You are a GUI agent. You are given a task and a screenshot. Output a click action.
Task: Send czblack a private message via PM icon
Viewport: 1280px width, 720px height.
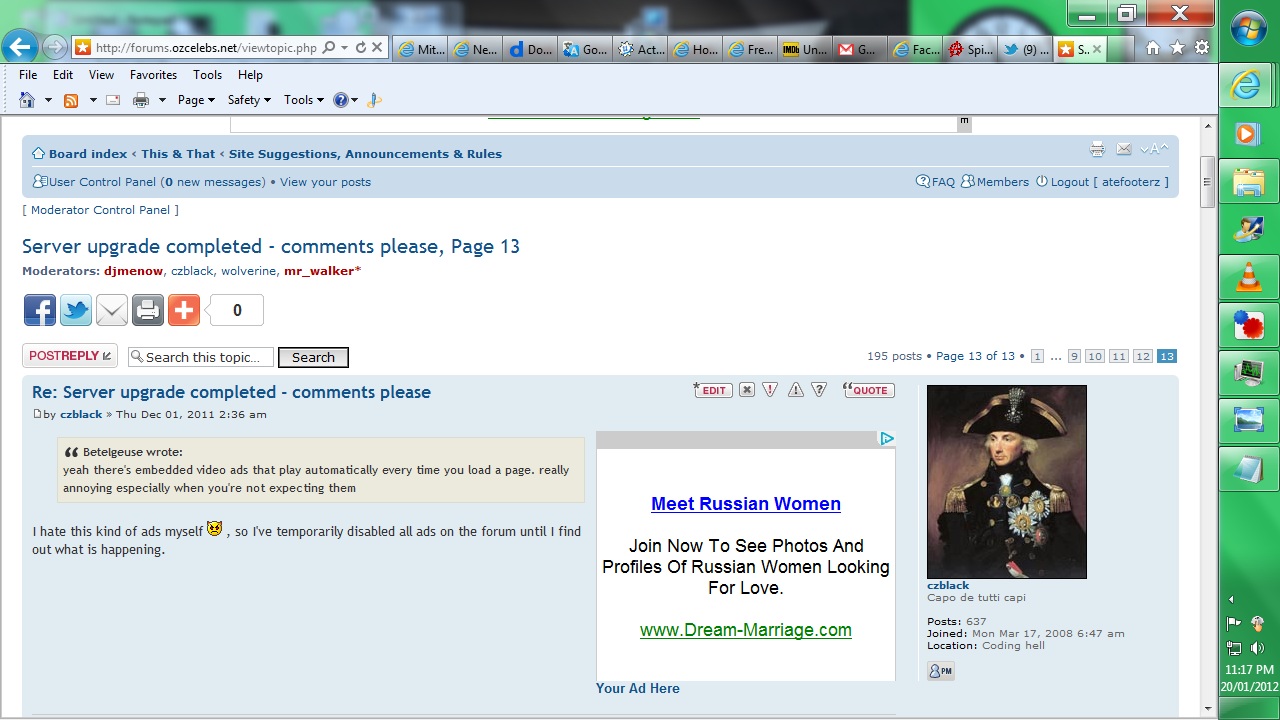point(940,671)
